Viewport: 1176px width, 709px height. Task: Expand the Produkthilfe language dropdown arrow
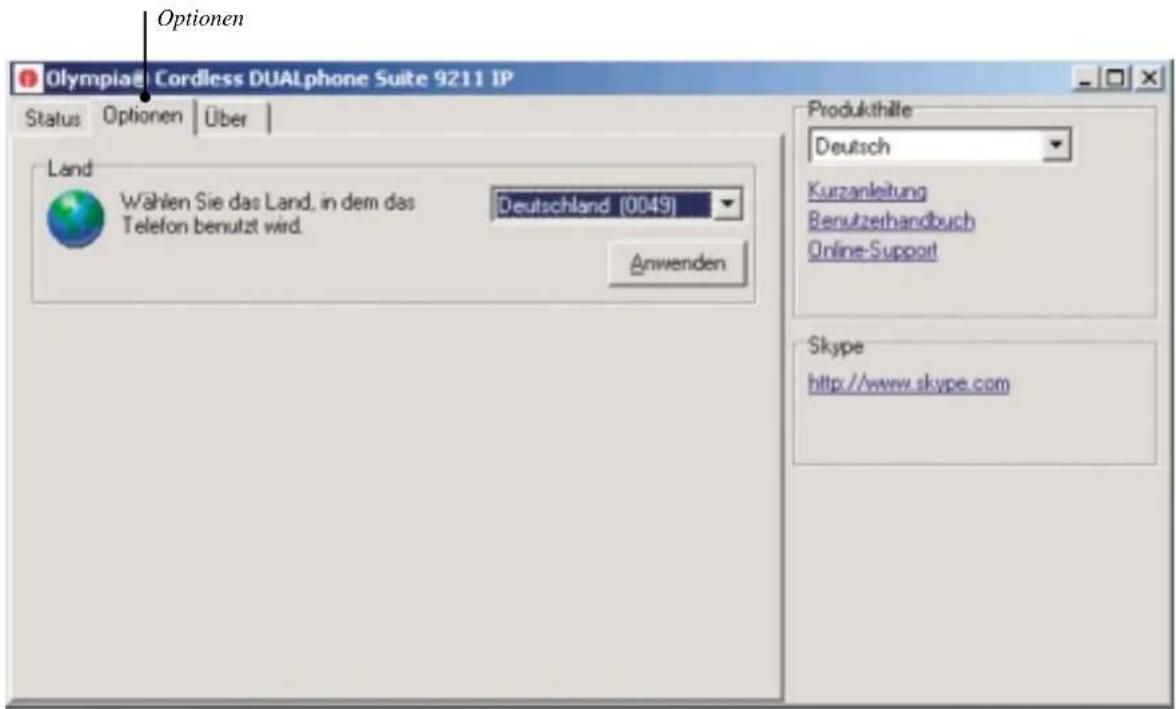1056,145
